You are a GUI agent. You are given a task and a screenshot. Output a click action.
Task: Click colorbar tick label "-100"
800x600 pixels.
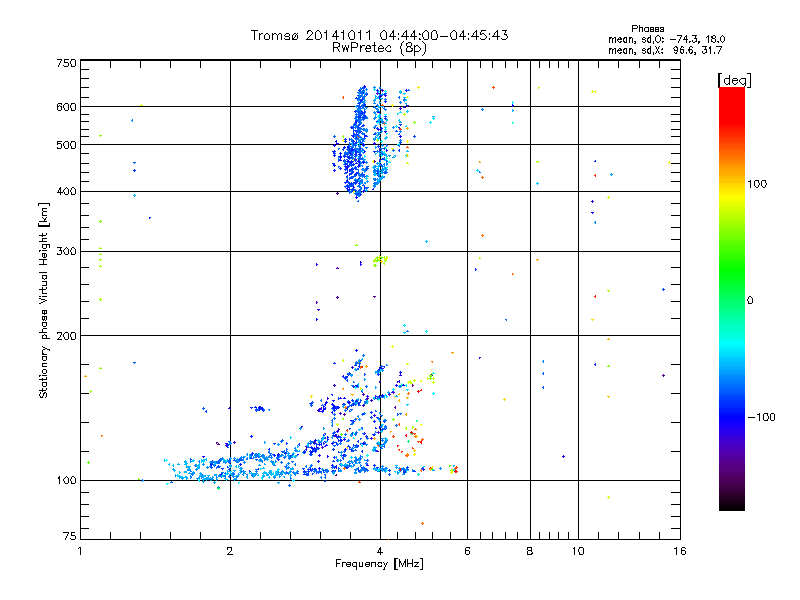tap(762, 417)
